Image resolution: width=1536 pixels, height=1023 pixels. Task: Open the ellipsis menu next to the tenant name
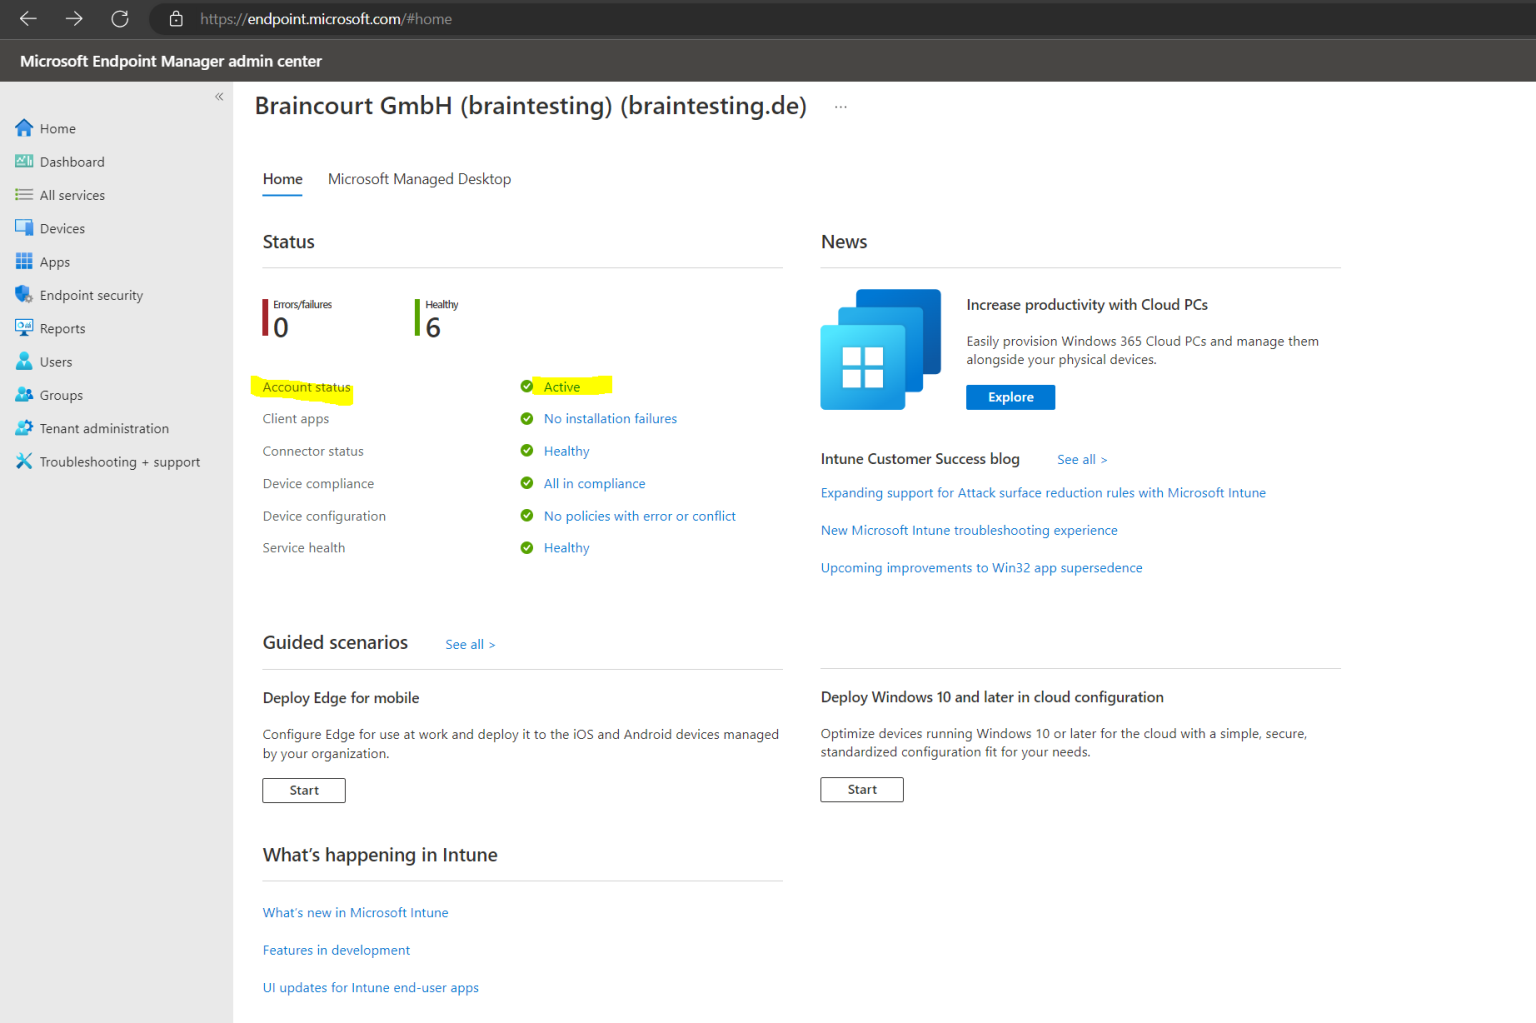pyautogui.click(x=840, y=105)
